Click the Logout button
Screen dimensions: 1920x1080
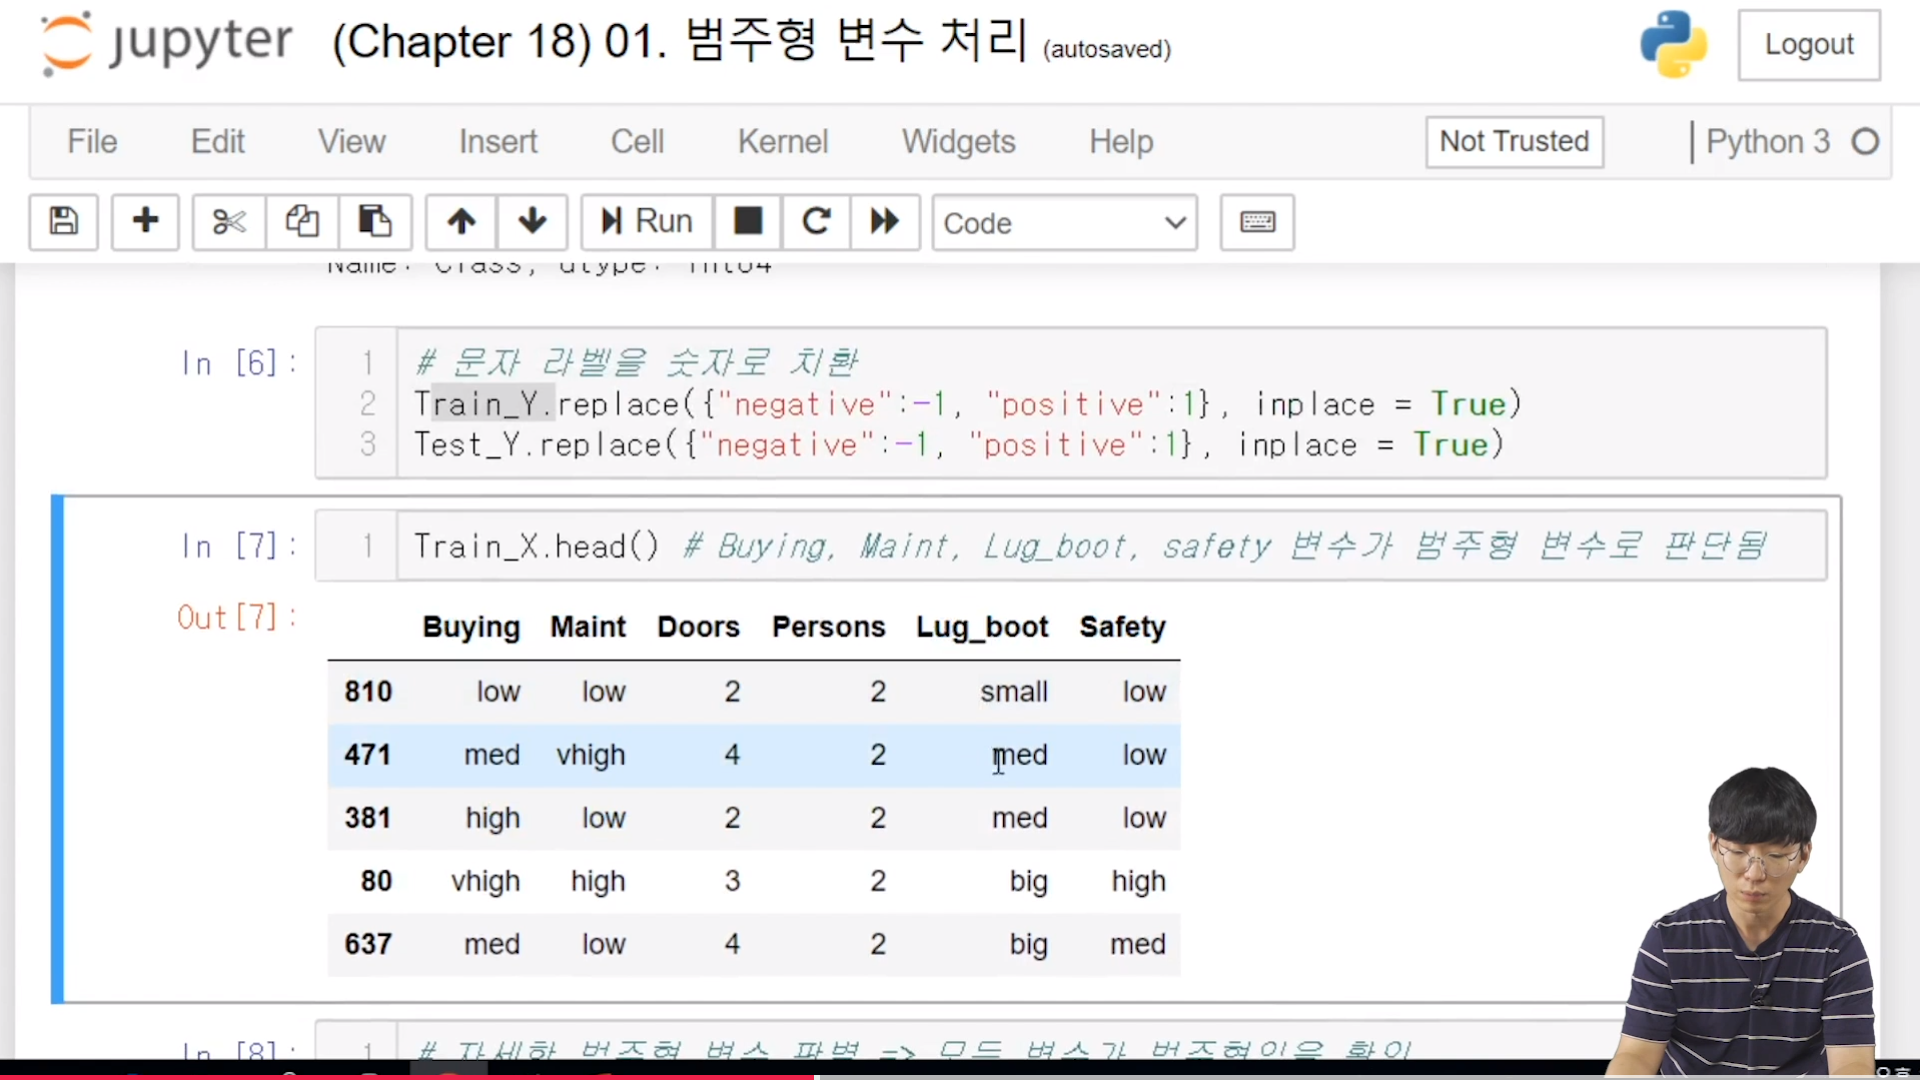(x=1808, y=44)
